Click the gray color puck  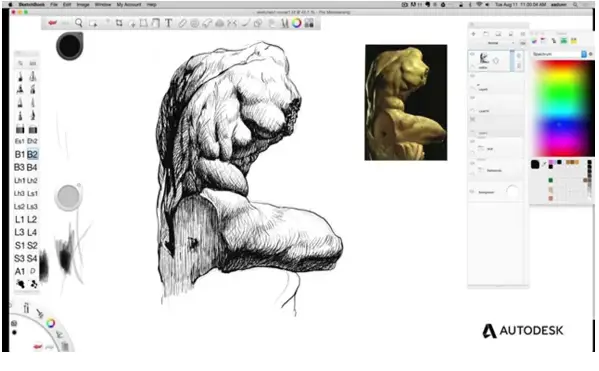click(68, 197)
